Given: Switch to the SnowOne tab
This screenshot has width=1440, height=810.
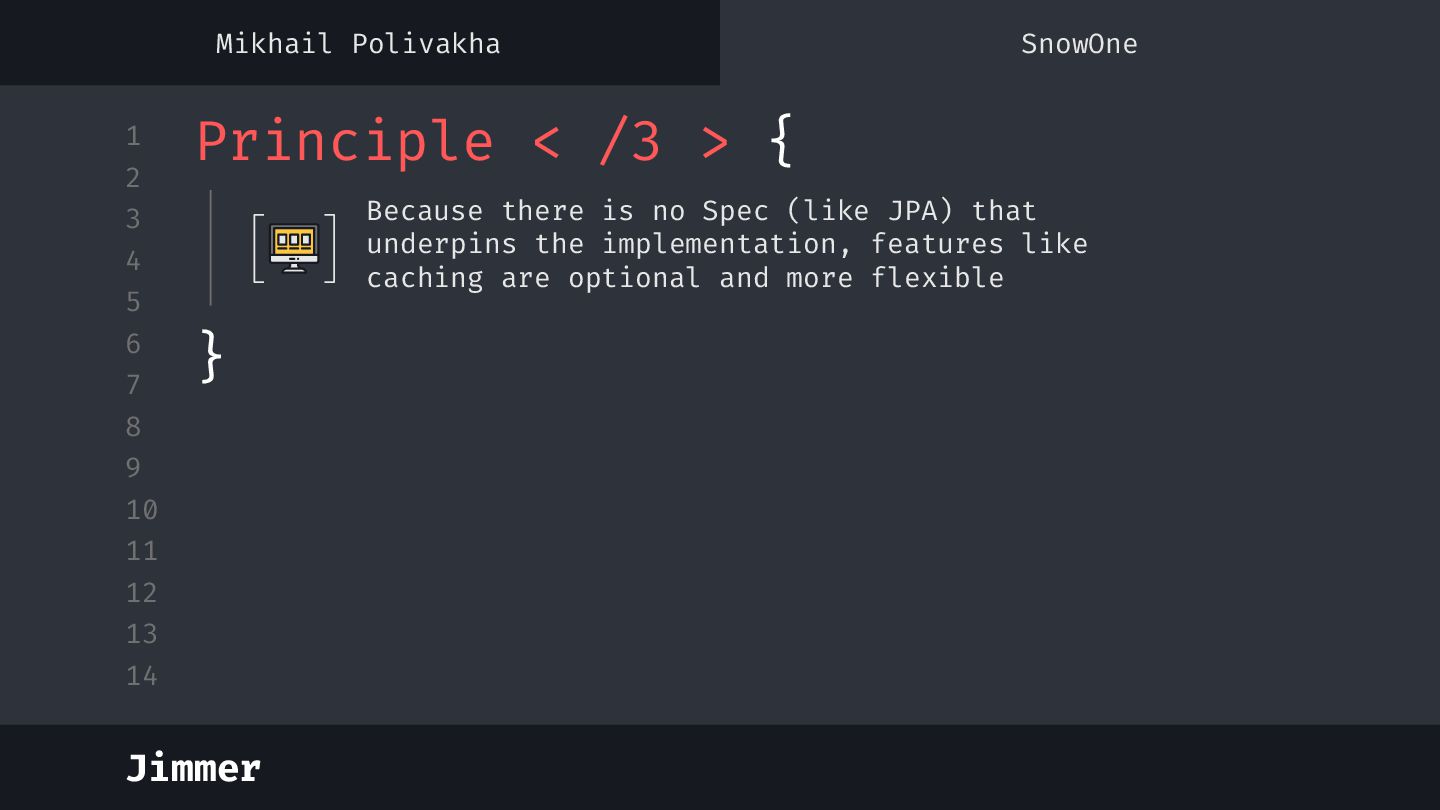Looking at the screenshot, I should [1078, 44].
